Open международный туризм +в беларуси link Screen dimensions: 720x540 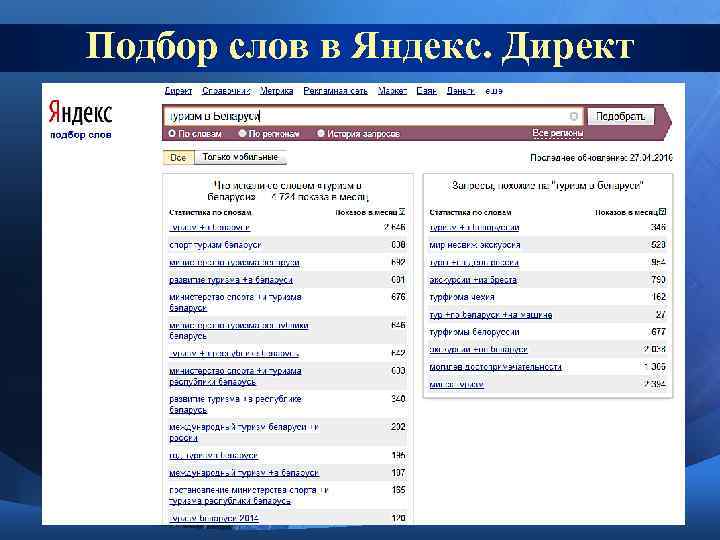244,473
